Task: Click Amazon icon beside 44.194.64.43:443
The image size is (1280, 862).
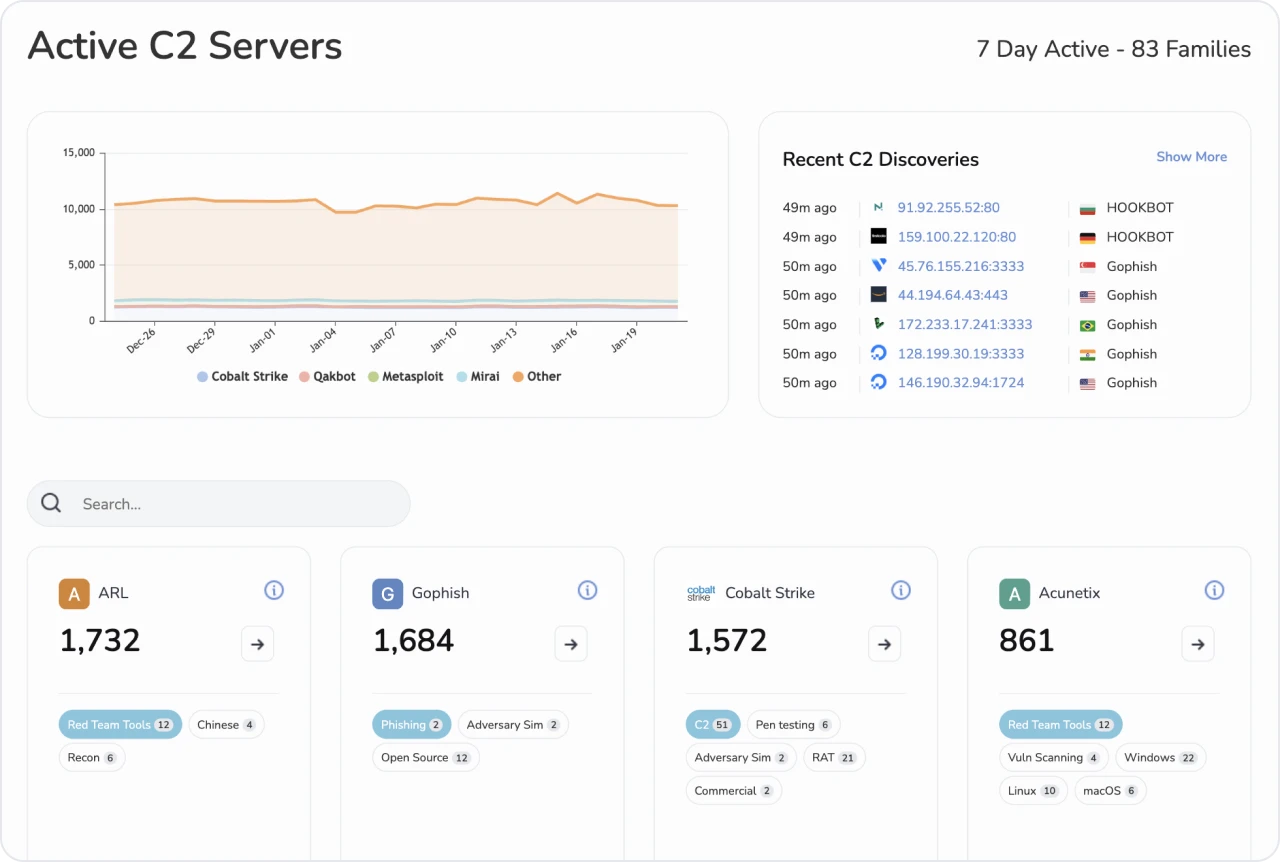Action: tap(878, 295)
